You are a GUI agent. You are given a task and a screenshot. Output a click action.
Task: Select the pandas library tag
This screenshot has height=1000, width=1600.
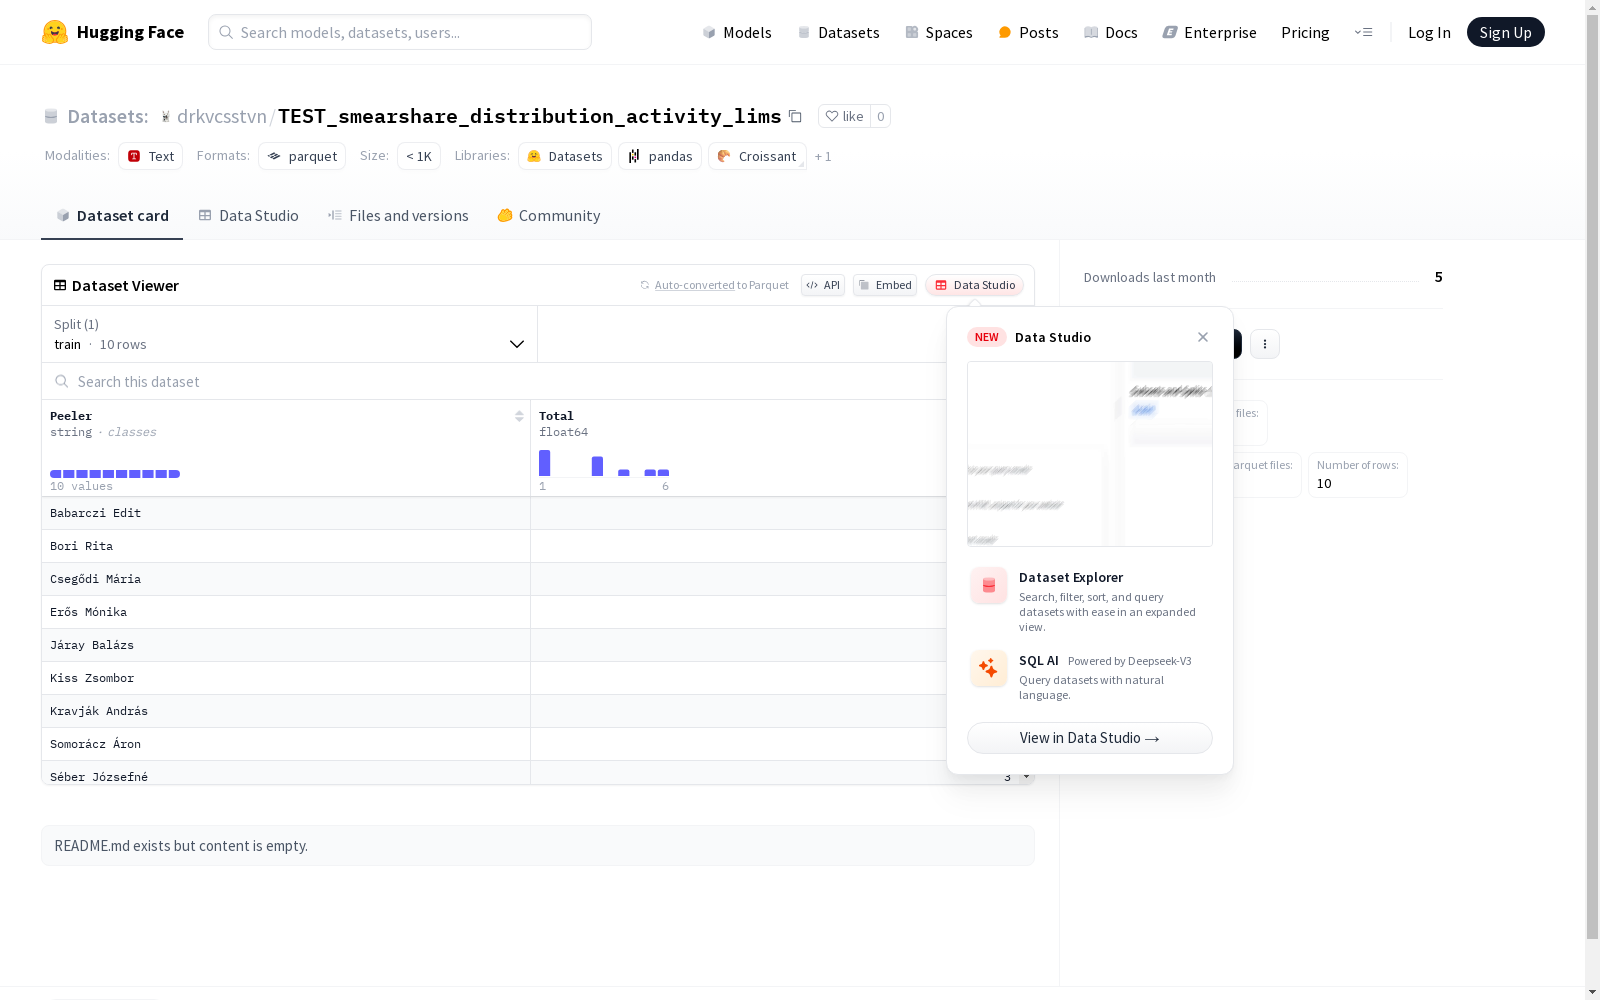[660, 156]
